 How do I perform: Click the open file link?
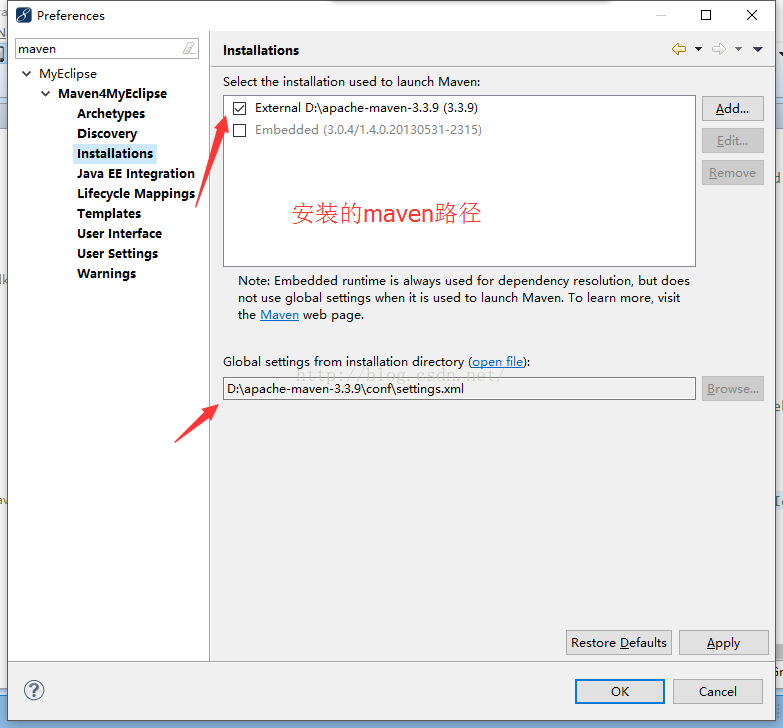[498, 362]
